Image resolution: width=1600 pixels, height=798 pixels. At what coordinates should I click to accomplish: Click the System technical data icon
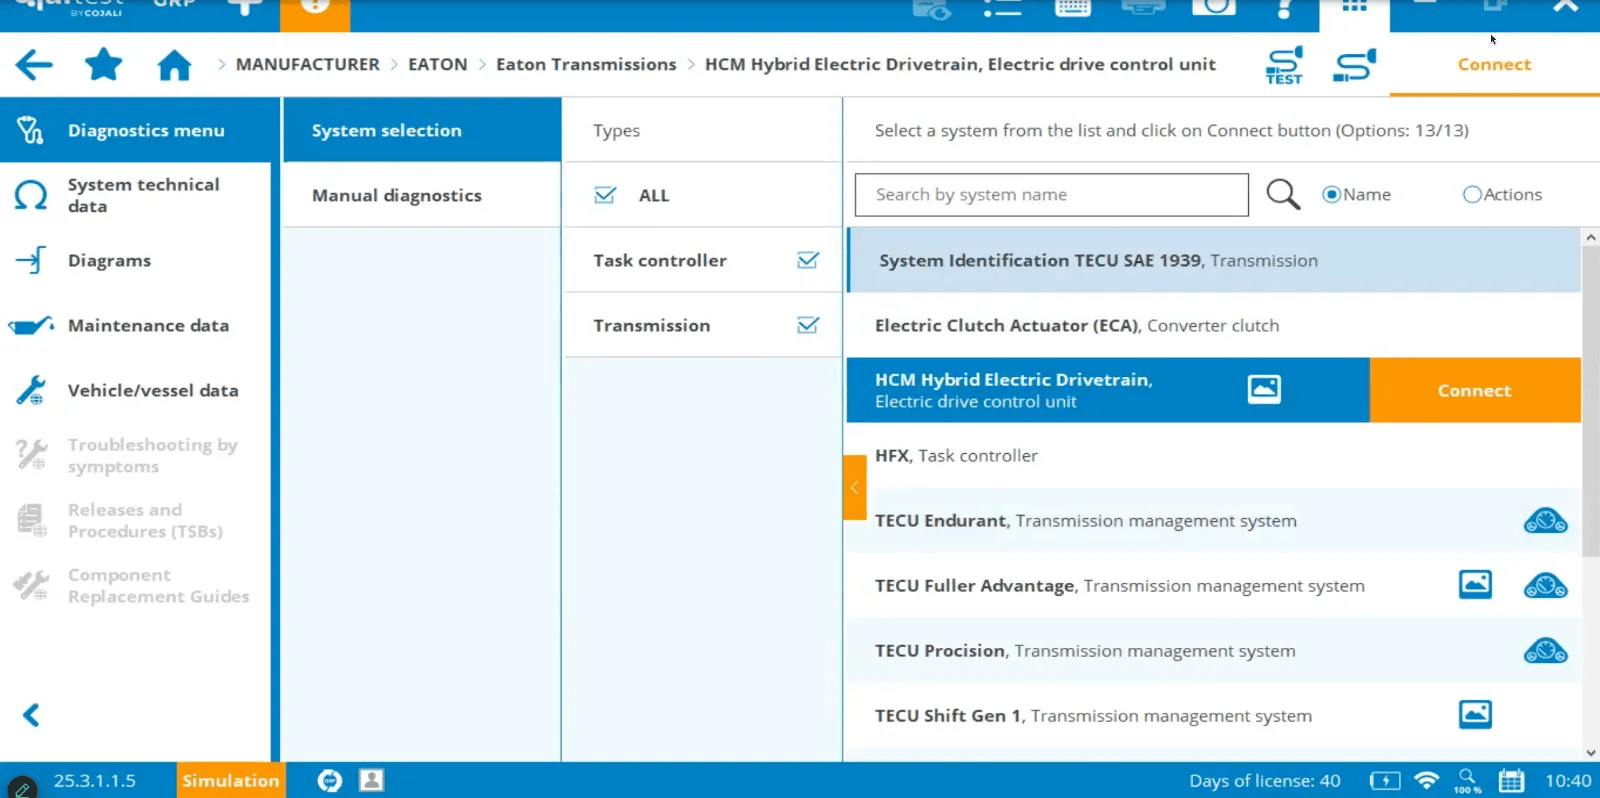(31, 195)
